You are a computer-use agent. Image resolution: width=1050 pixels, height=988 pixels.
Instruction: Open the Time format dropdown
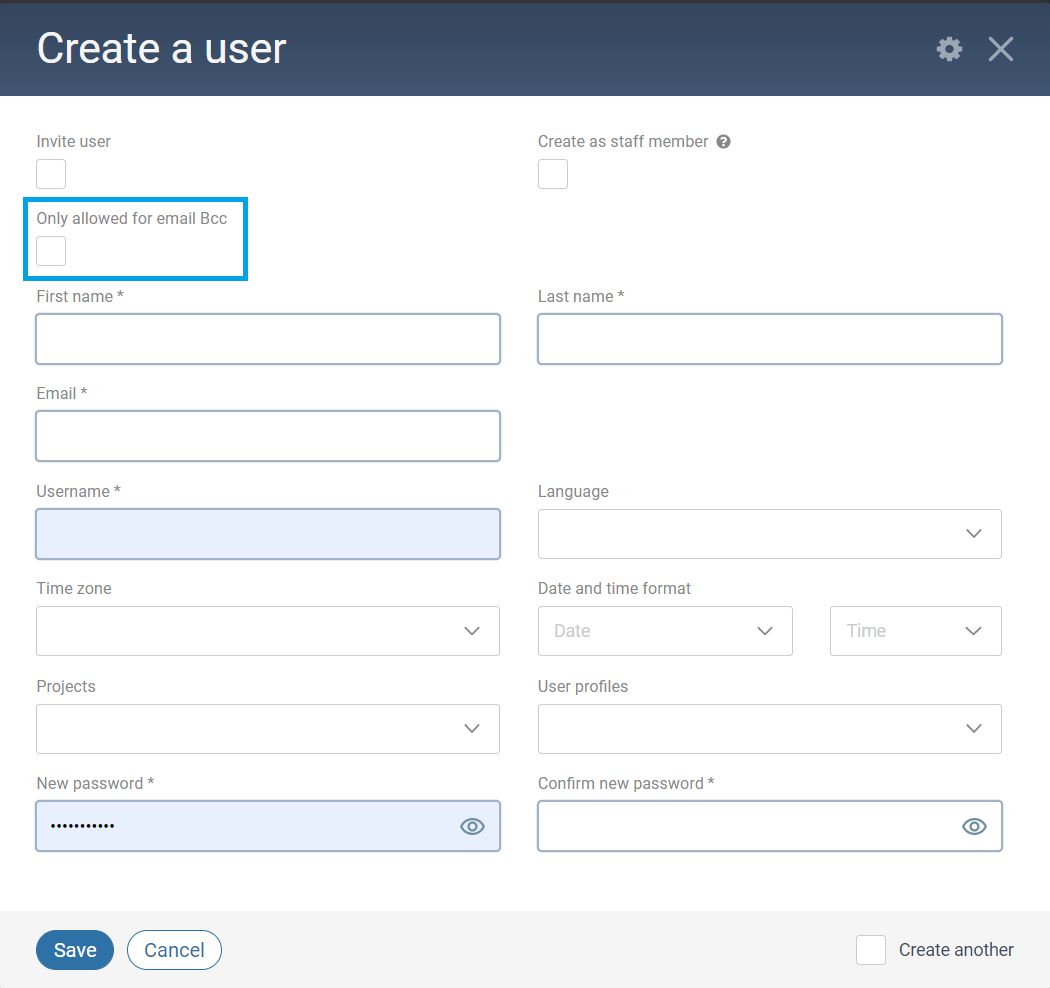(915, 631)
